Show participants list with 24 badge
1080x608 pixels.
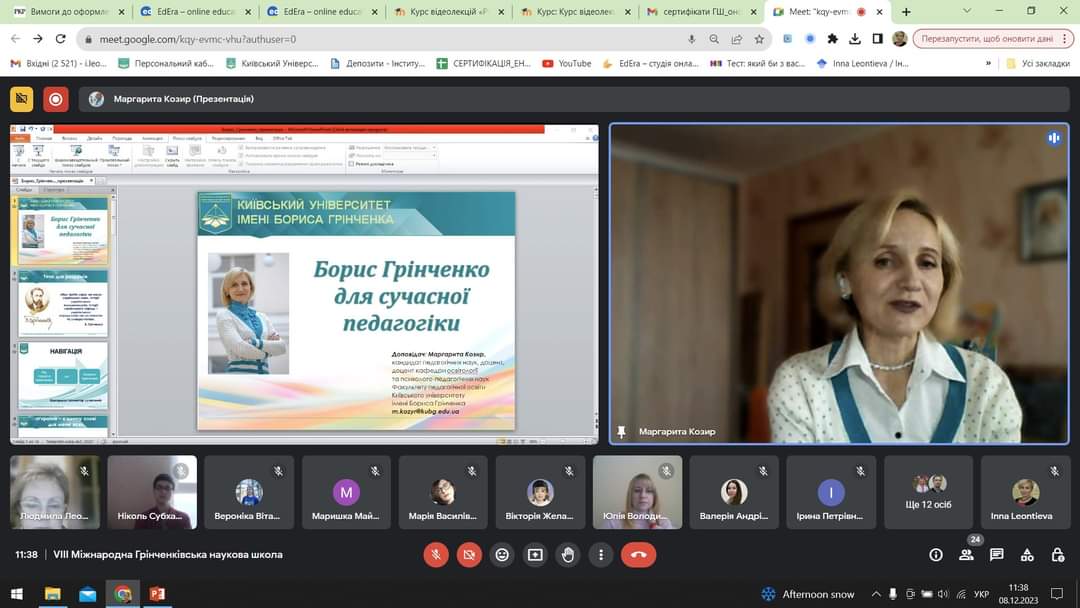[966, 554]
